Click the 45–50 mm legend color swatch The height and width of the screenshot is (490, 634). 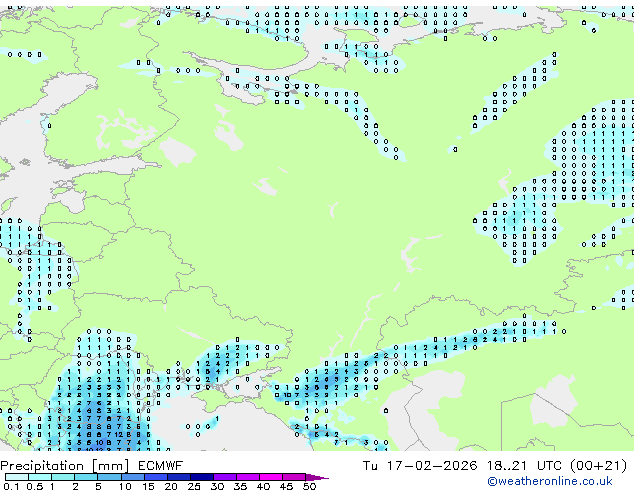coord(294,477)
